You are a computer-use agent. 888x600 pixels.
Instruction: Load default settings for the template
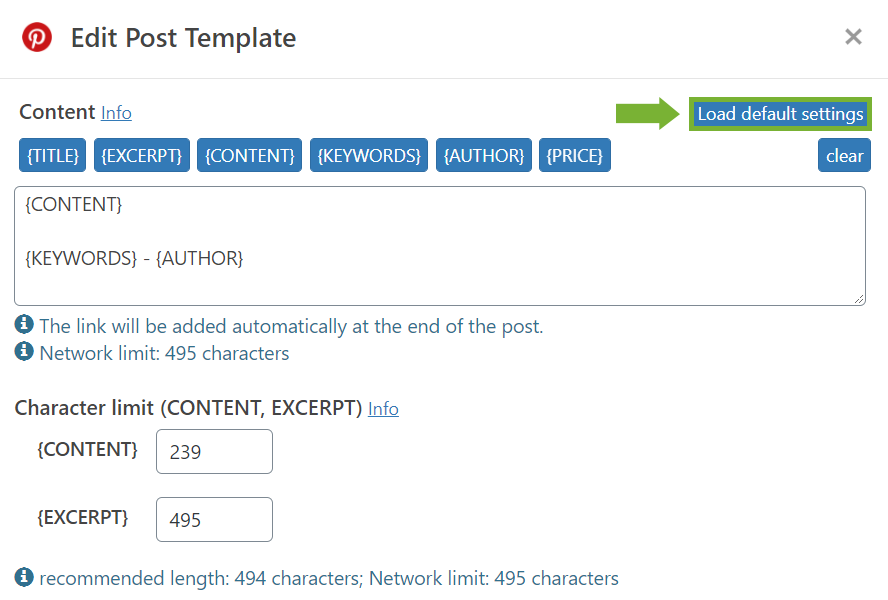[x=780, y=114]
